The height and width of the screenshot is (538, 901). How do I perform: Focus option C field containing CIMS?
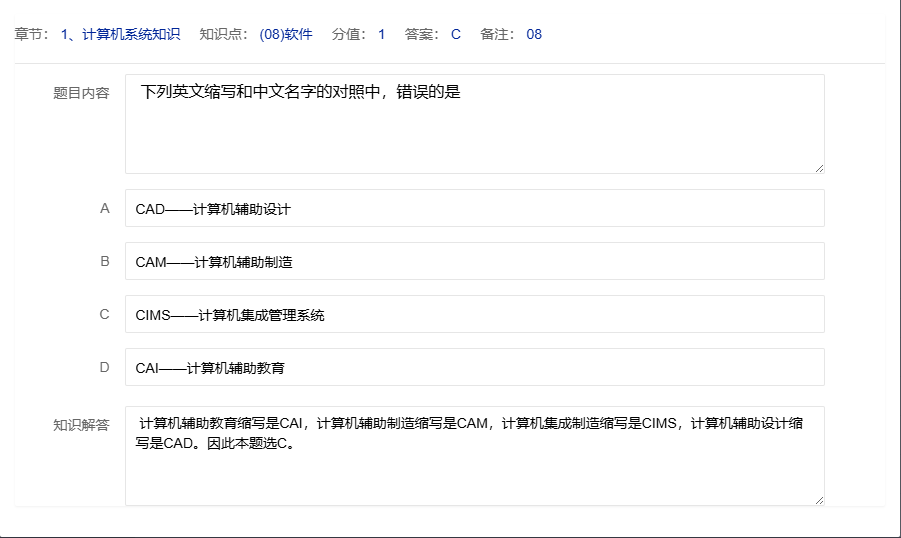click(474, 315)
